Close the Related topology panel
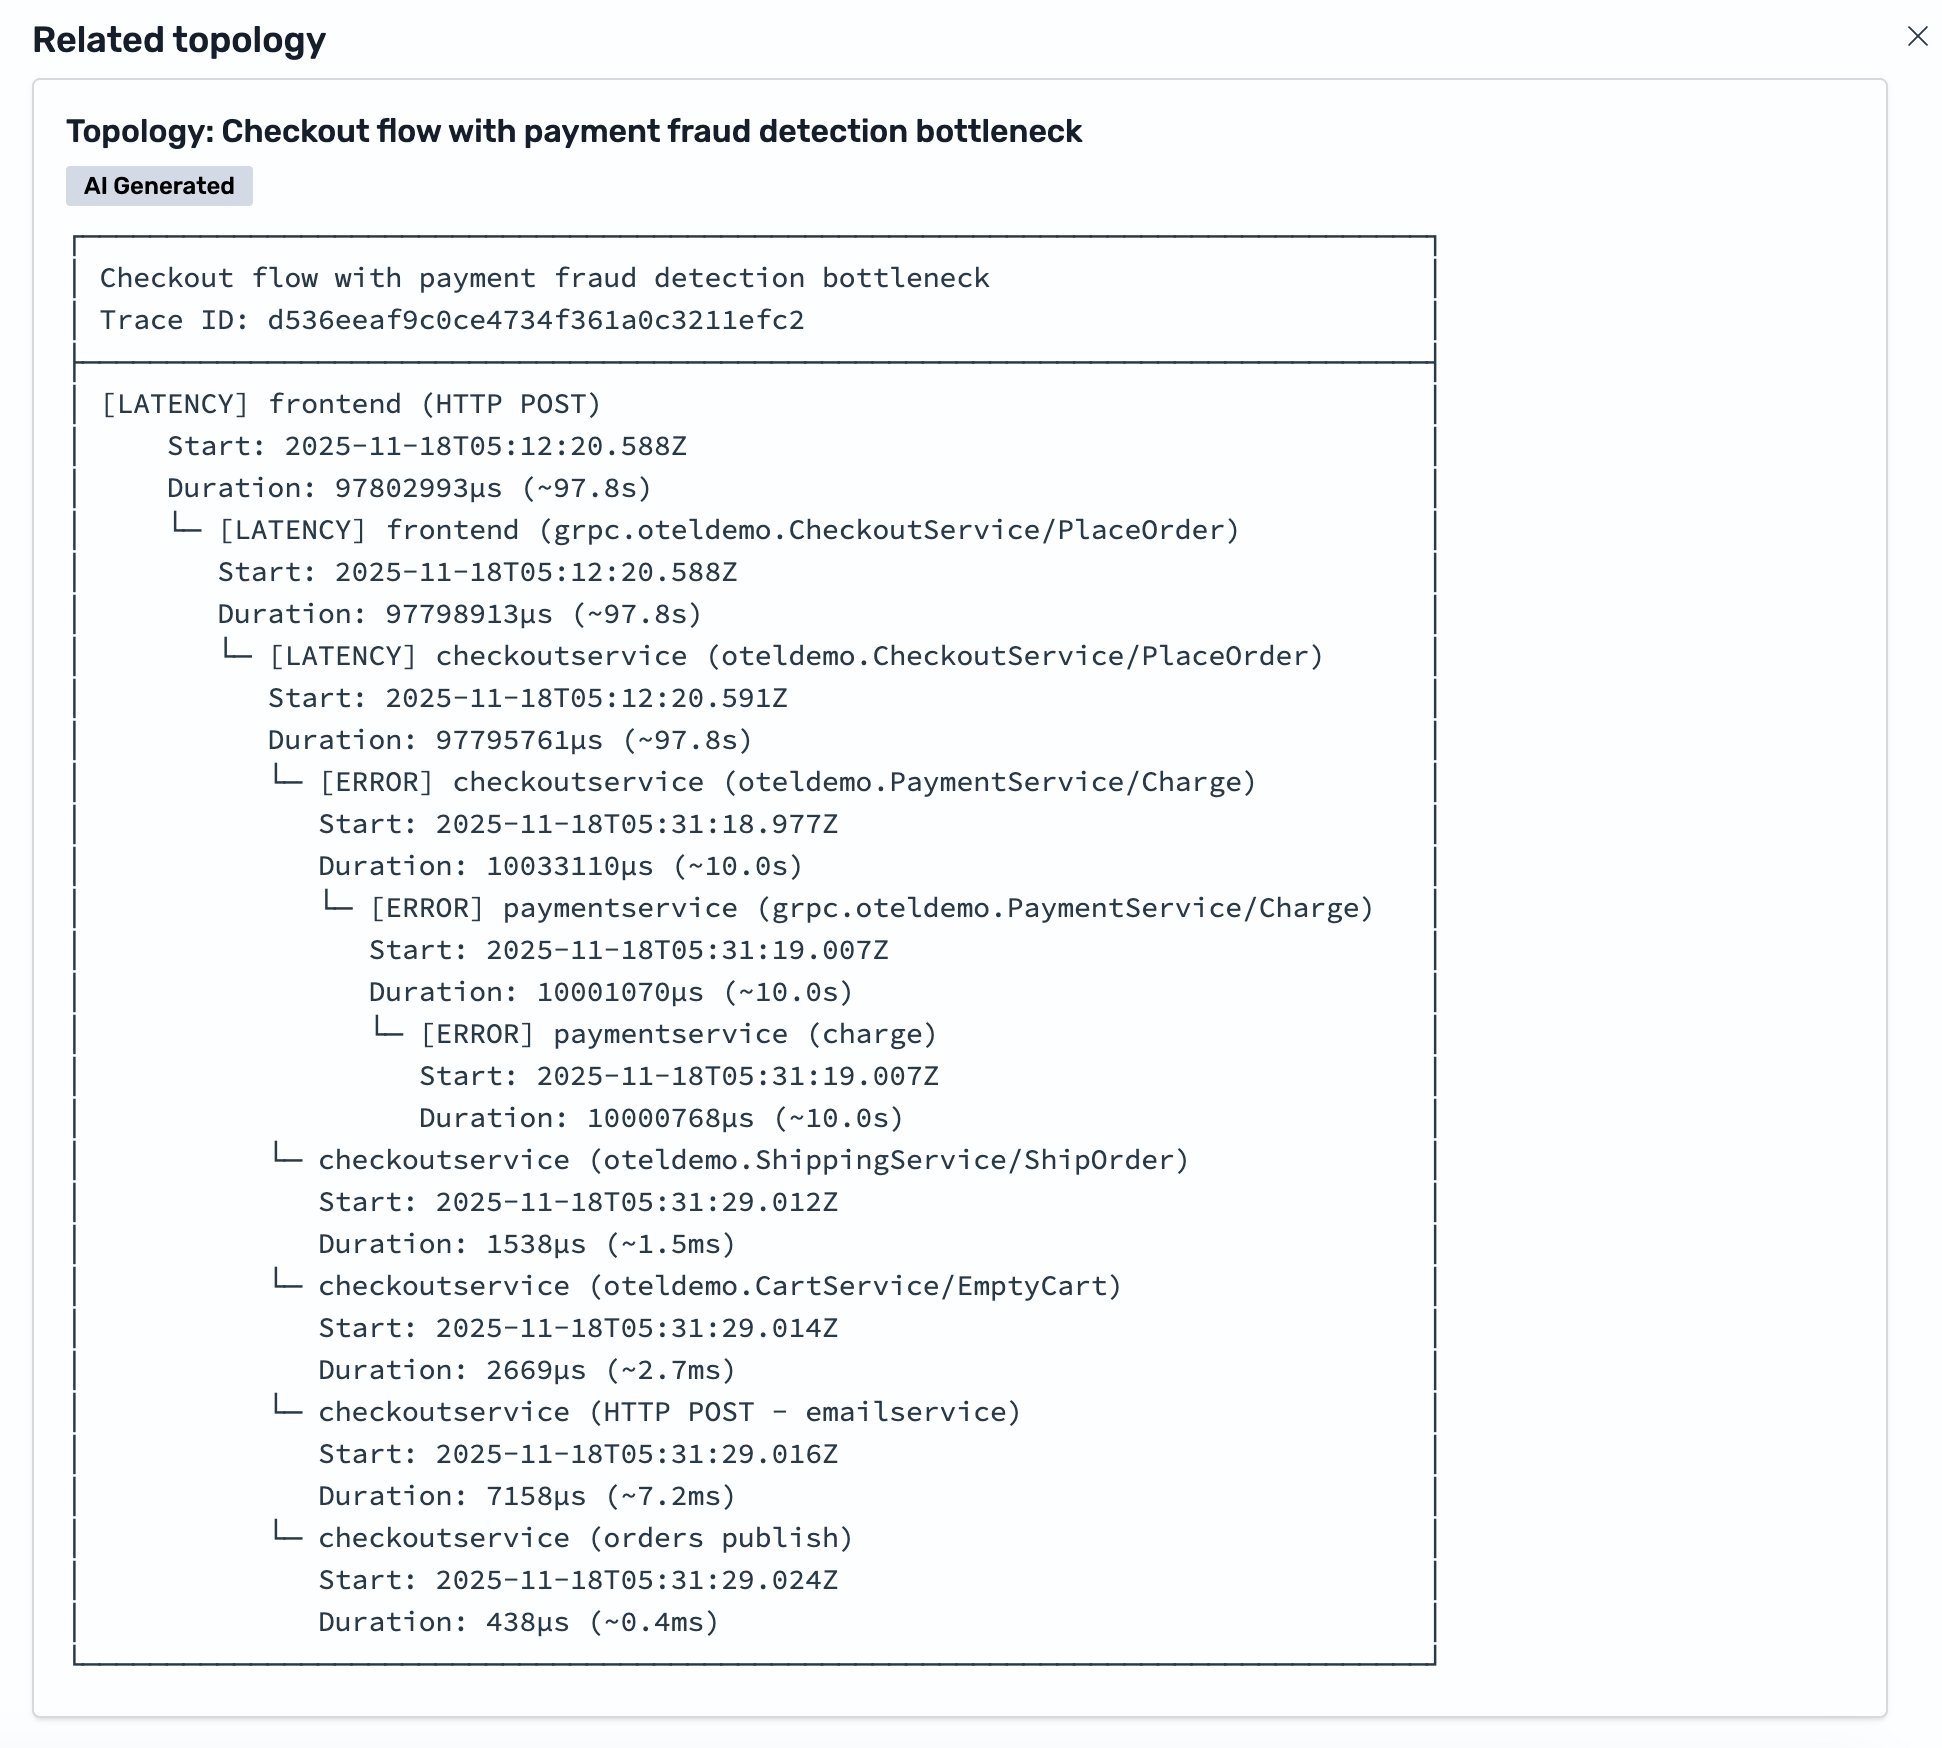 [1916, 37]
